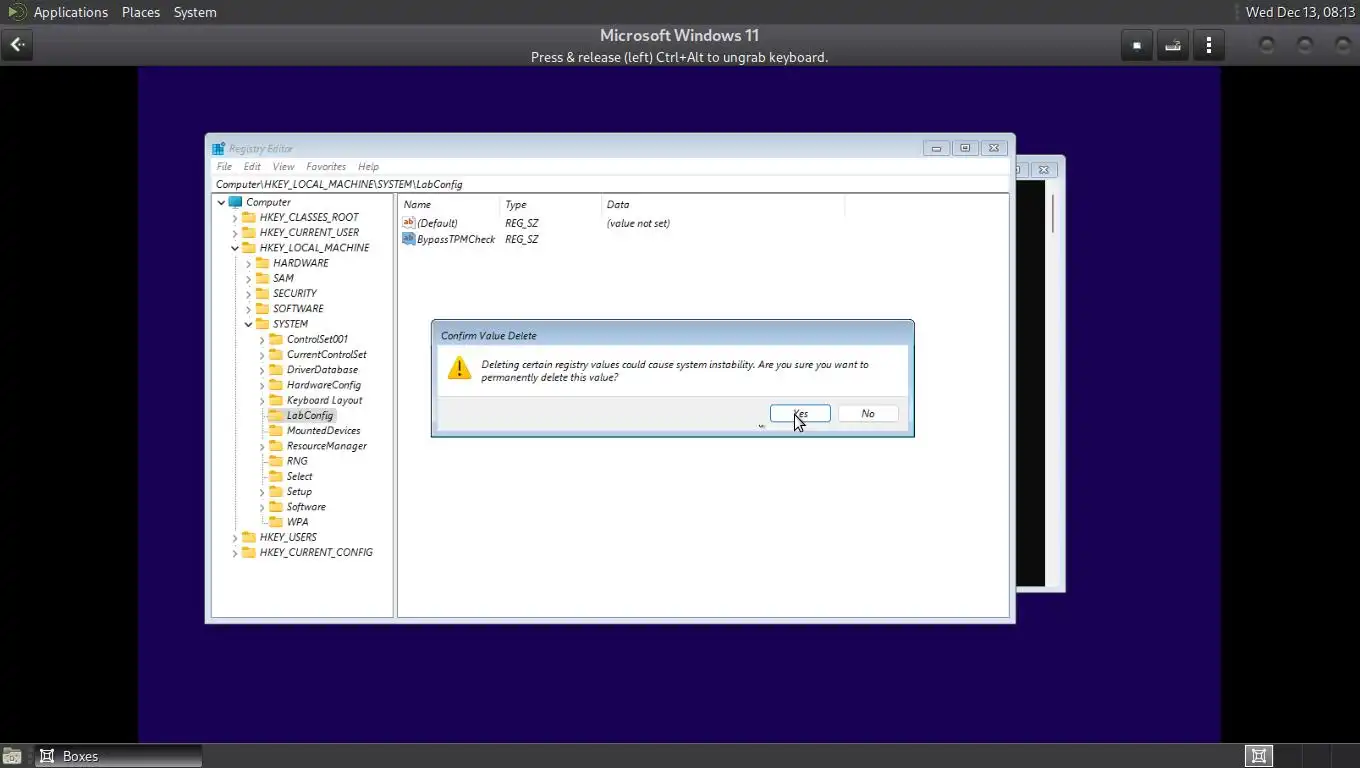Sort values by the Name column header
1360x768 pixels.
[x=448, y=204]
